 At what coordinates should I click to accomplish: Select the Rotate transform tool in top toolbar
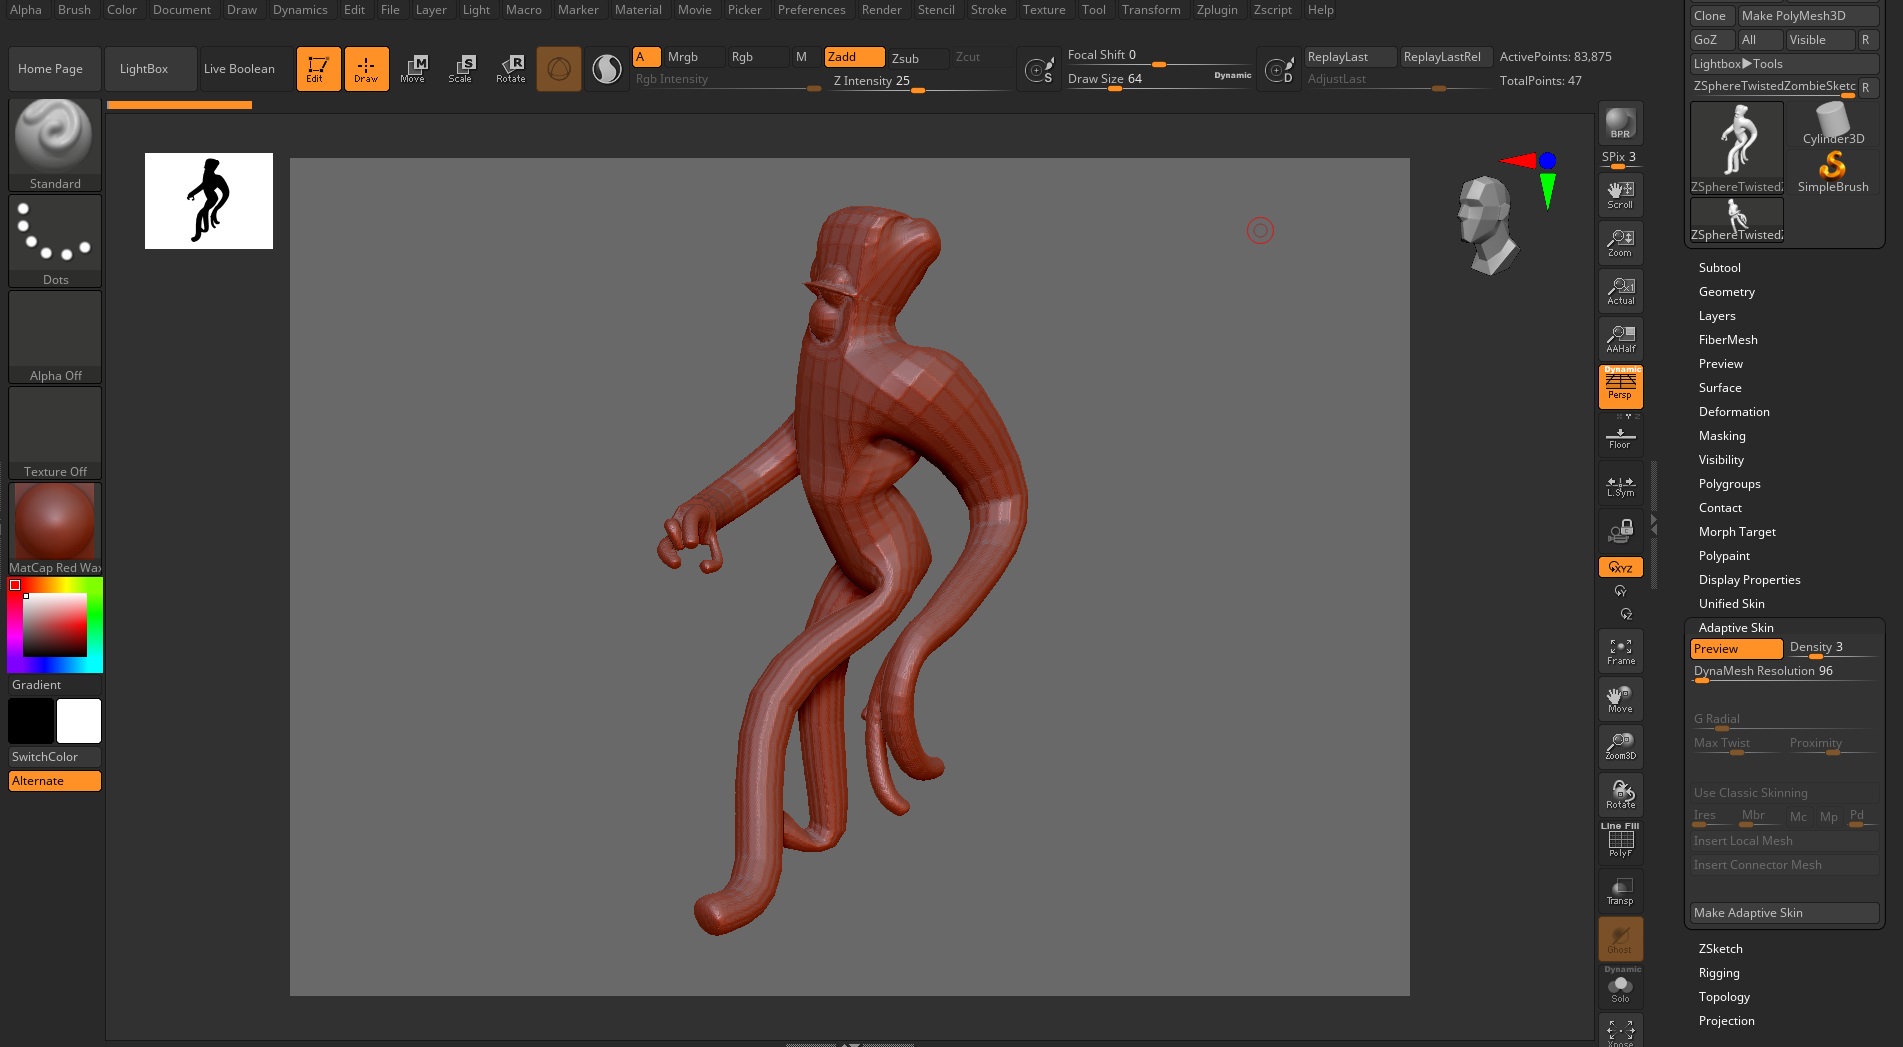pos(511,68)
